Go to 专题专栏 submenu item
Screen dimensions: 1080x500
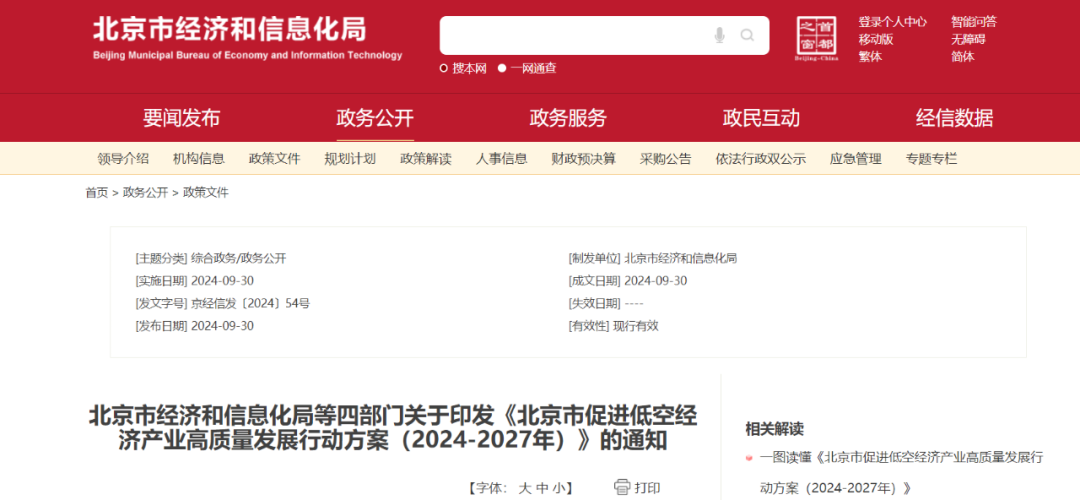pyautogui.click(x=932, y=159)
